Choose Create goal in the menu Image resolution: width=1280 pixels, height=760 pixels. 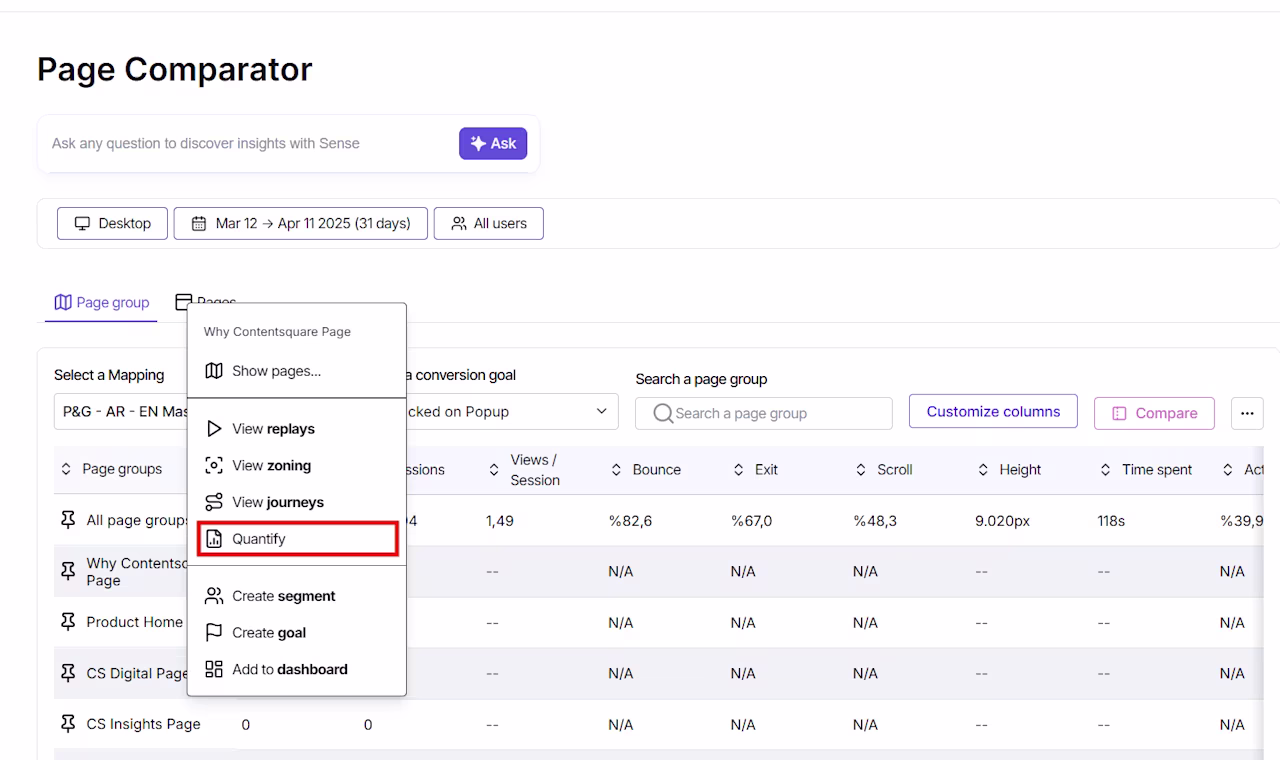pos(297,632)
